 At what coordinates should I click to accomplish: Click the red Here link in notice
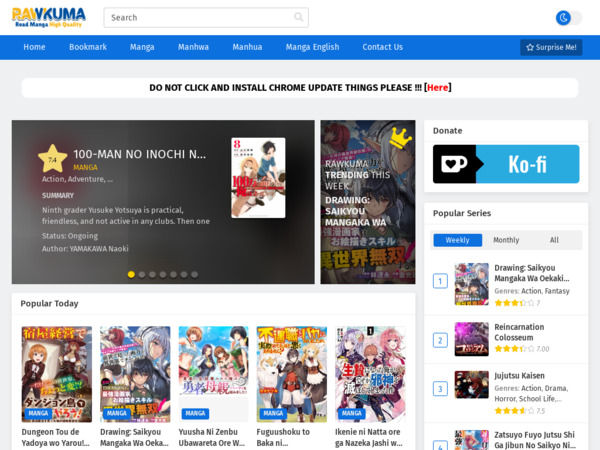[x=437, y=88]
